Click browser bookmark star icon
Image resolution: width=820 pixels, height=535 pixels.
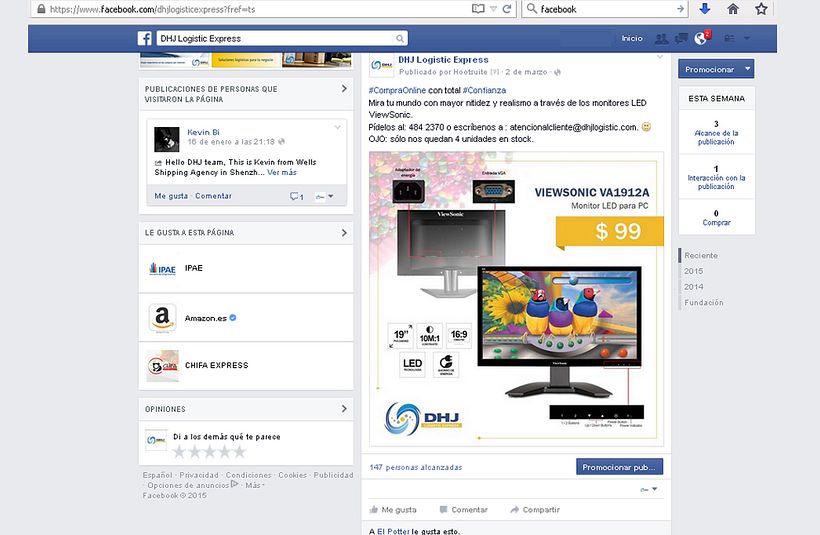tap(761, 8)
